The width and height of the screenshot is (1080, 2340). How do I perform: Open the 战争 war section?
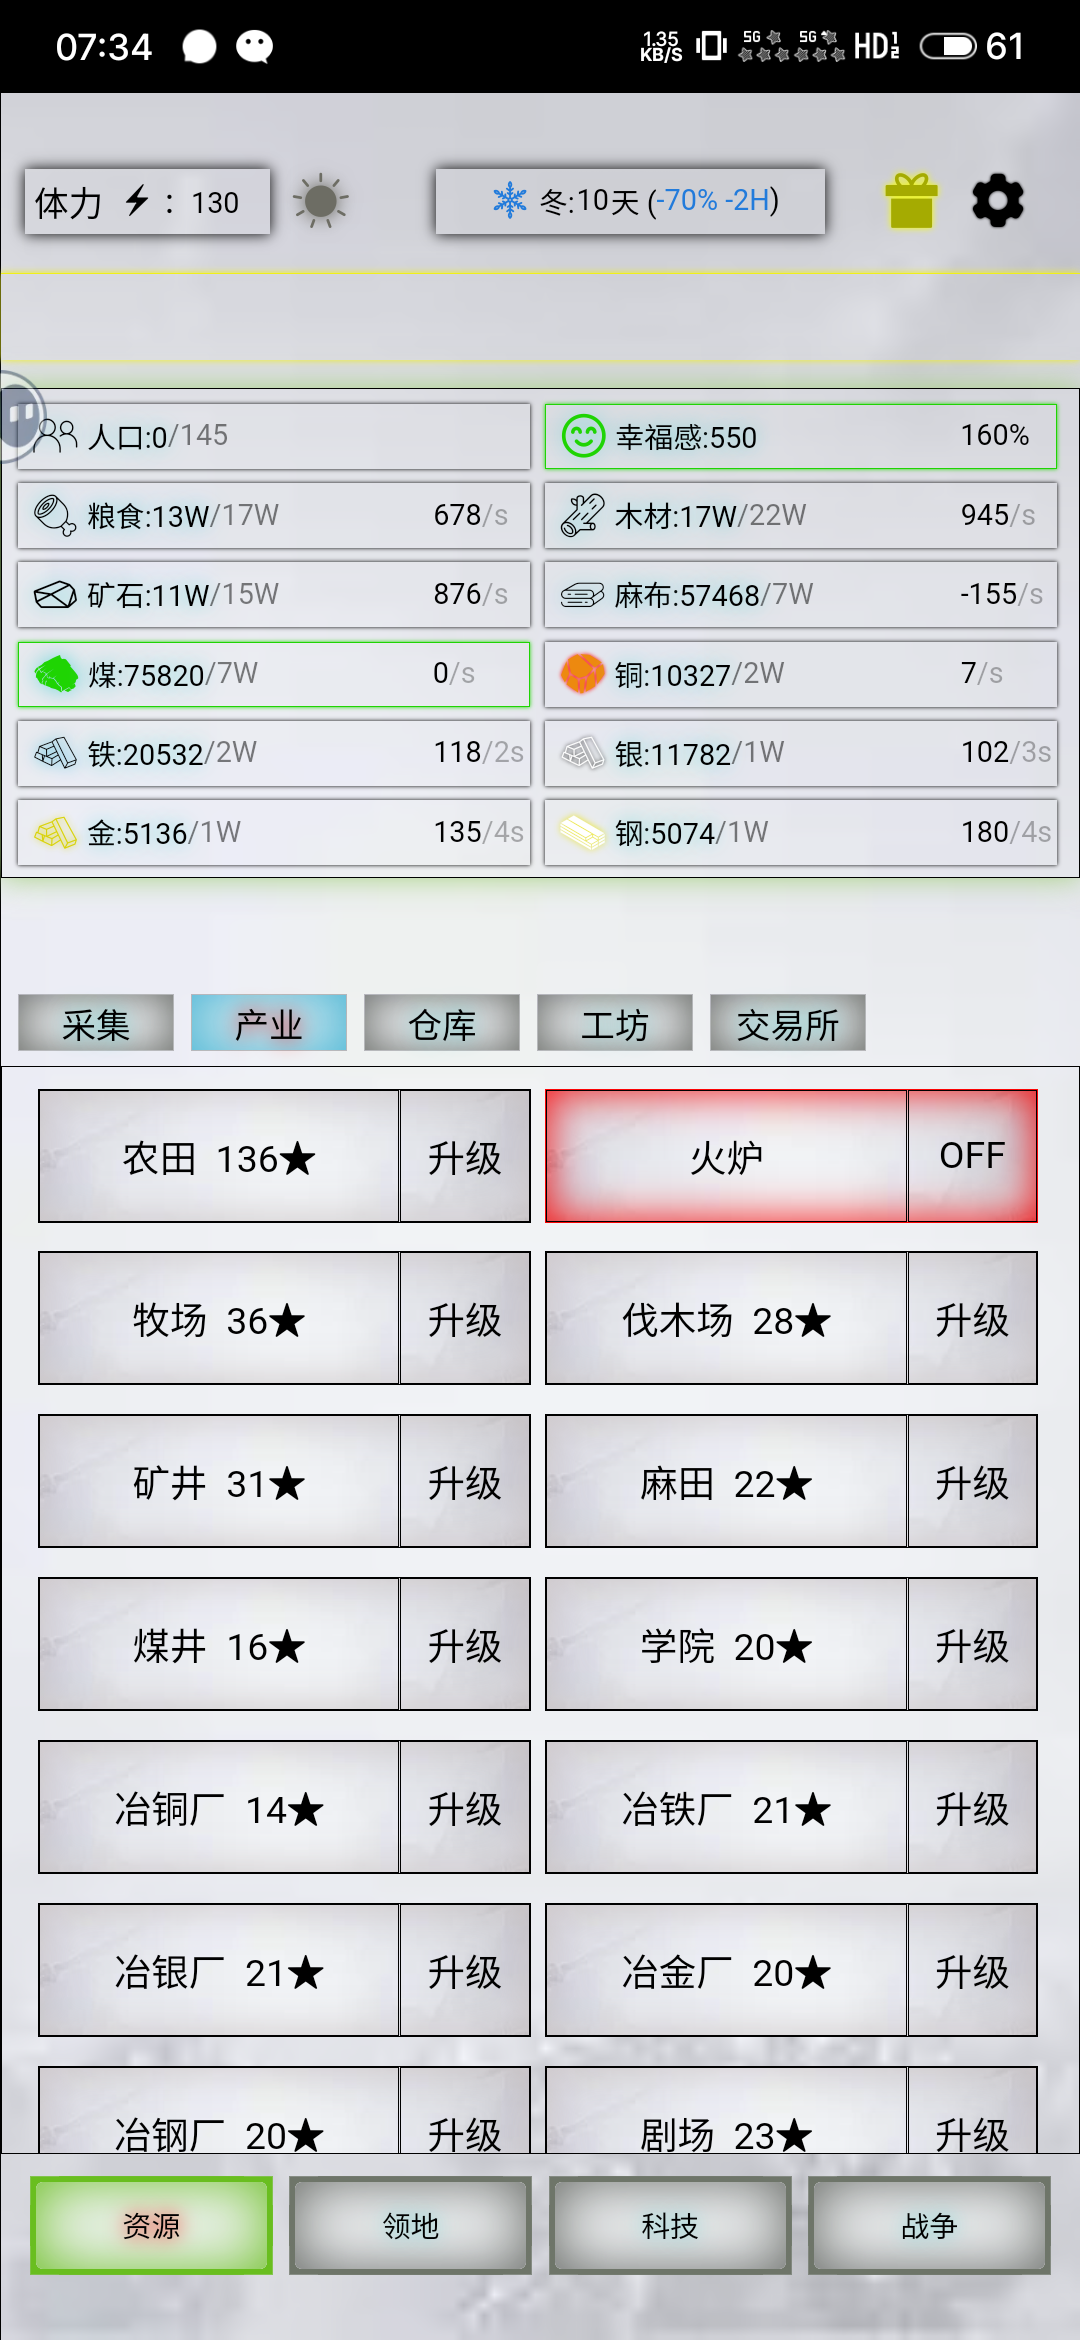pos(929,2226)
